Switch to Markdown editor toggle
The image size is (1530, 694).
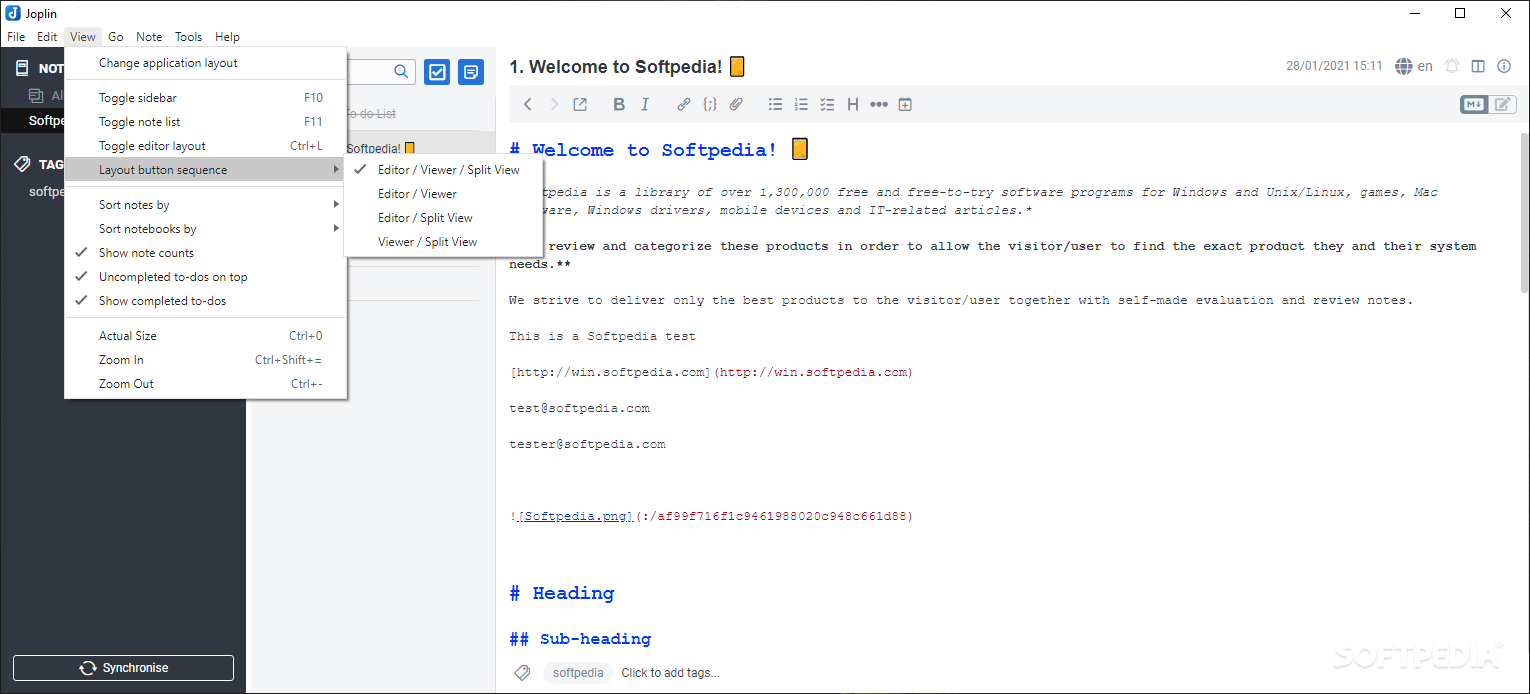pos(1474,104)
